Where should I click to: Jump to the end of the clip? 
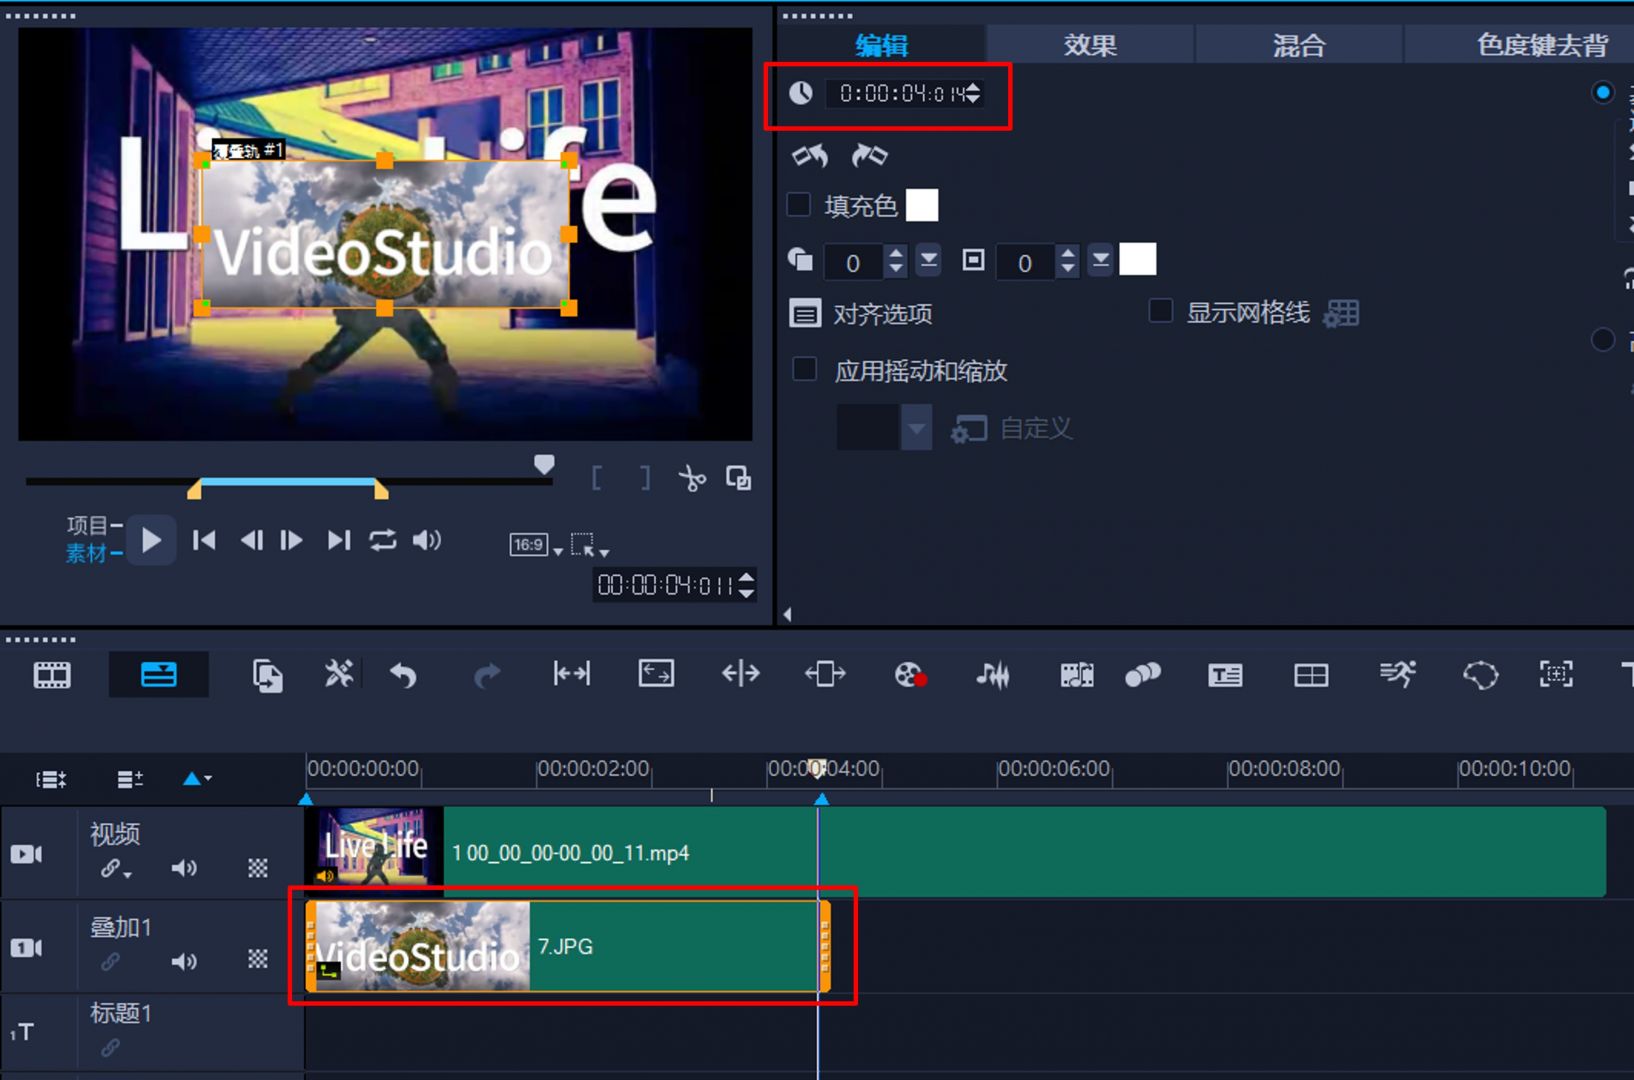point(339,541)
